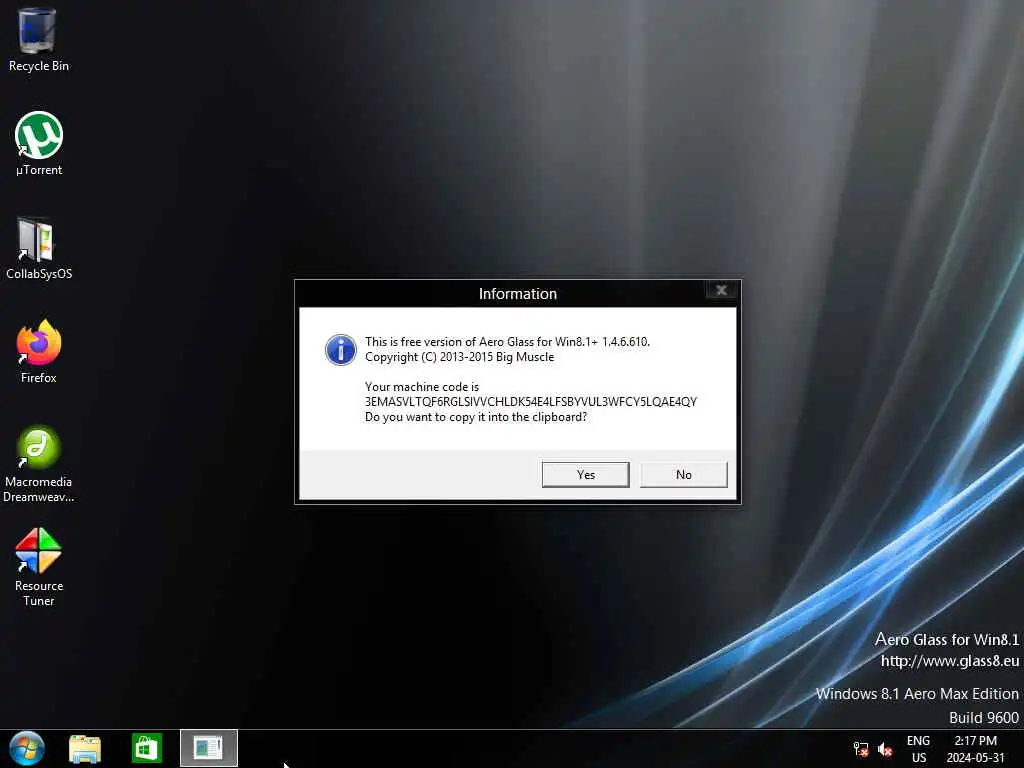Open File Explorer from the taskbar
The height and width of the screenshot is (768, 1024).
(85, 748)
